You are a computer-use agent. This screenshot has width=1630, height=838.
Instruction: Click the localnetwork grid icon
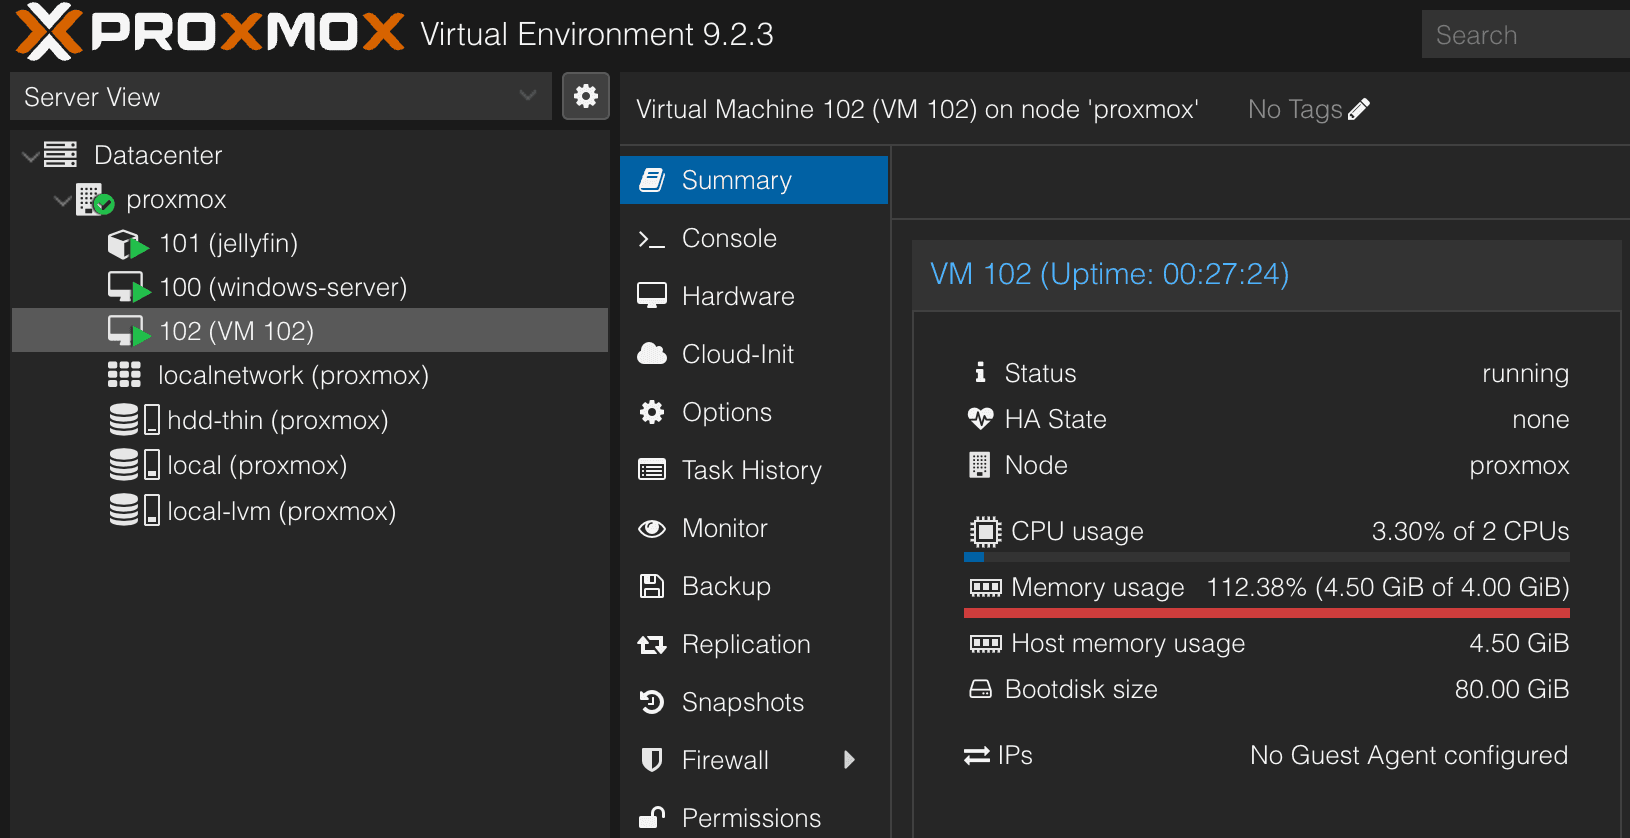(x=124, y=375)
